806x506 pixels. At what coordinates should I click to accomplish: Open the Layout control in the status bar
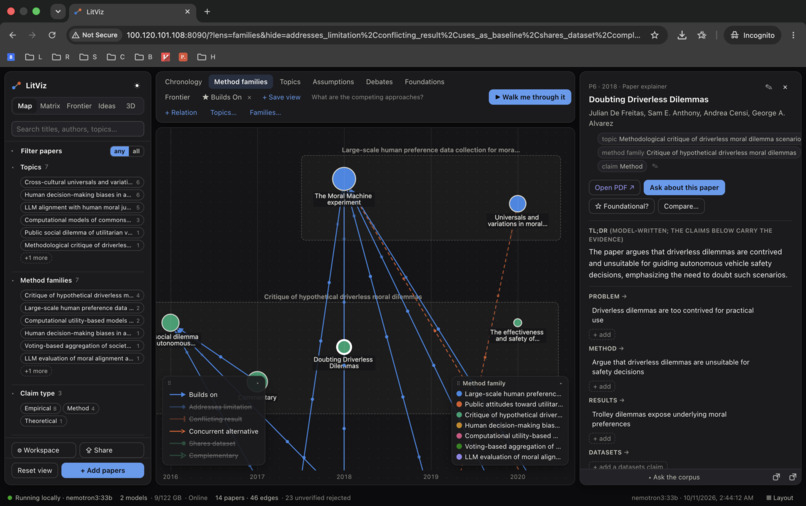tap(780, 498)
